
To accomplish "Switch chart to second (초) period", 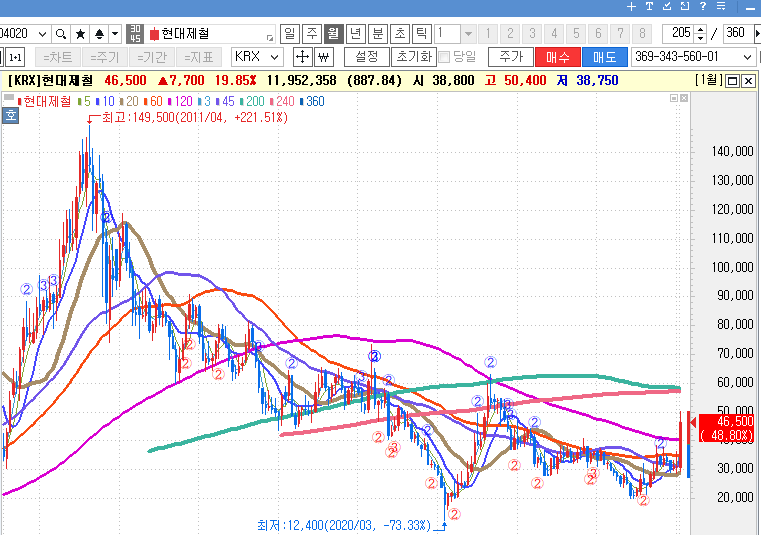I will pos(399,33).
